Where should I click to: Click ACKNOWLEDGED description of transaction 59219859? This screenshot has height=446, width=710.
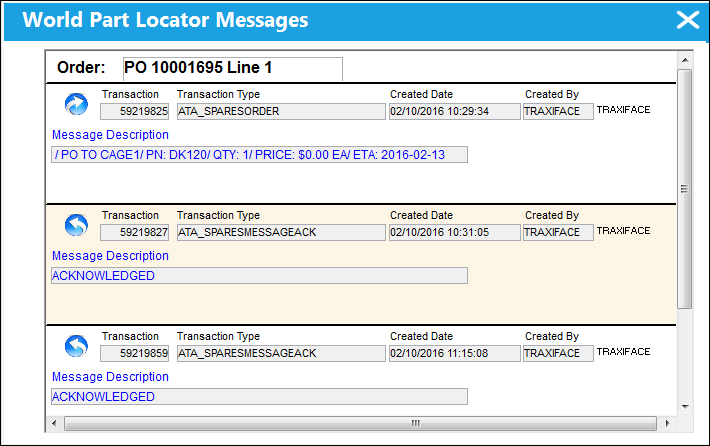click(x=259, y=397)
